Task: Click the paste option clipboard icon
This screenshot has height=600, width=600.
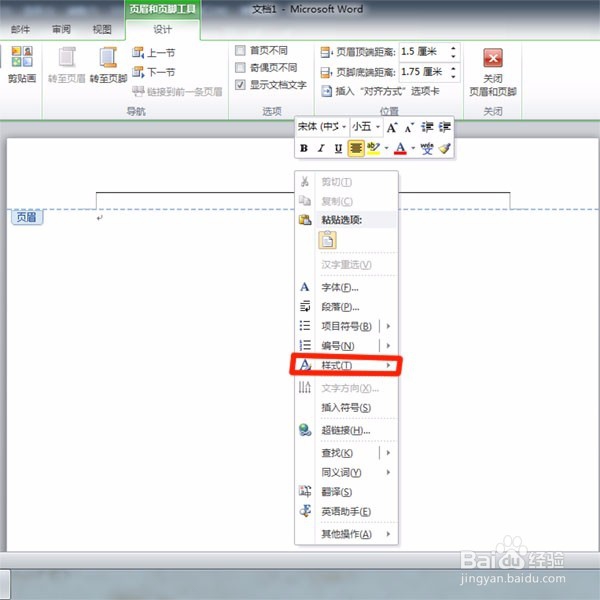Action: point(328,240)
